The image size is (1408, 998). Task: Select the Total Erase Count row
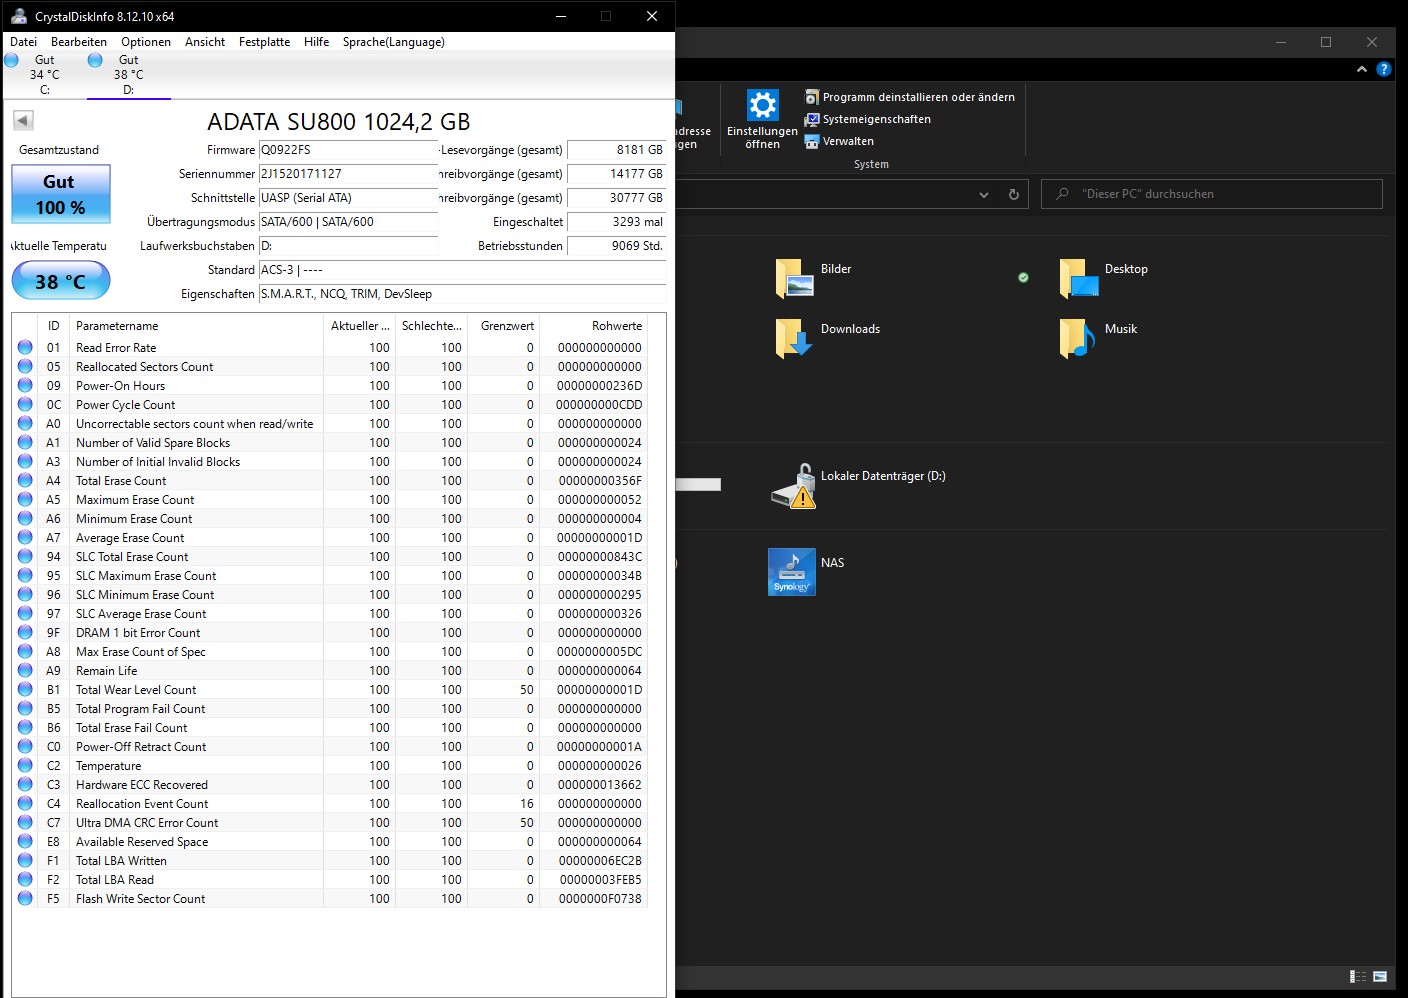coord(330,481)
